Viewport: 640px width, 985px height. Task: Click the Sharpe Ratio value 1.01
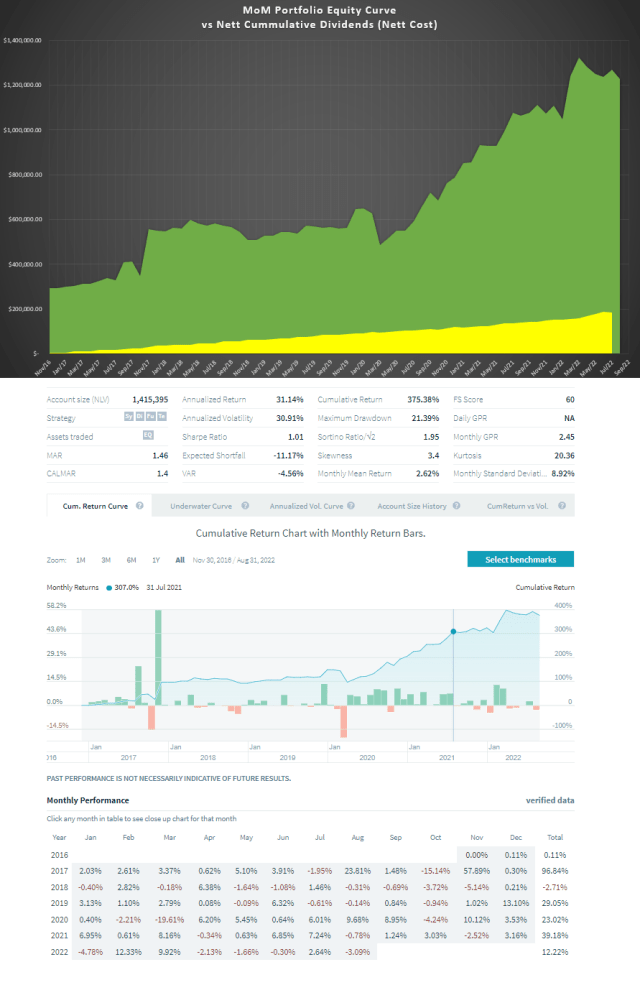tap(296, 437)
